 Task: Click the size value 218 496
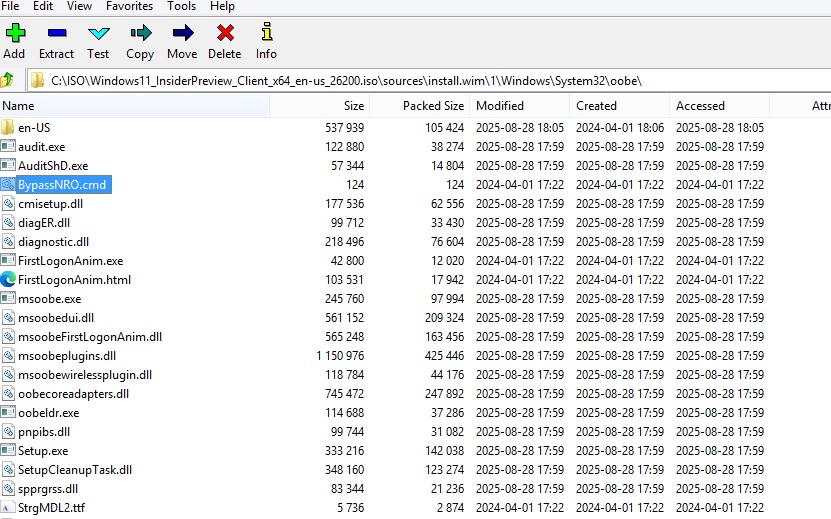coord(344,242)
